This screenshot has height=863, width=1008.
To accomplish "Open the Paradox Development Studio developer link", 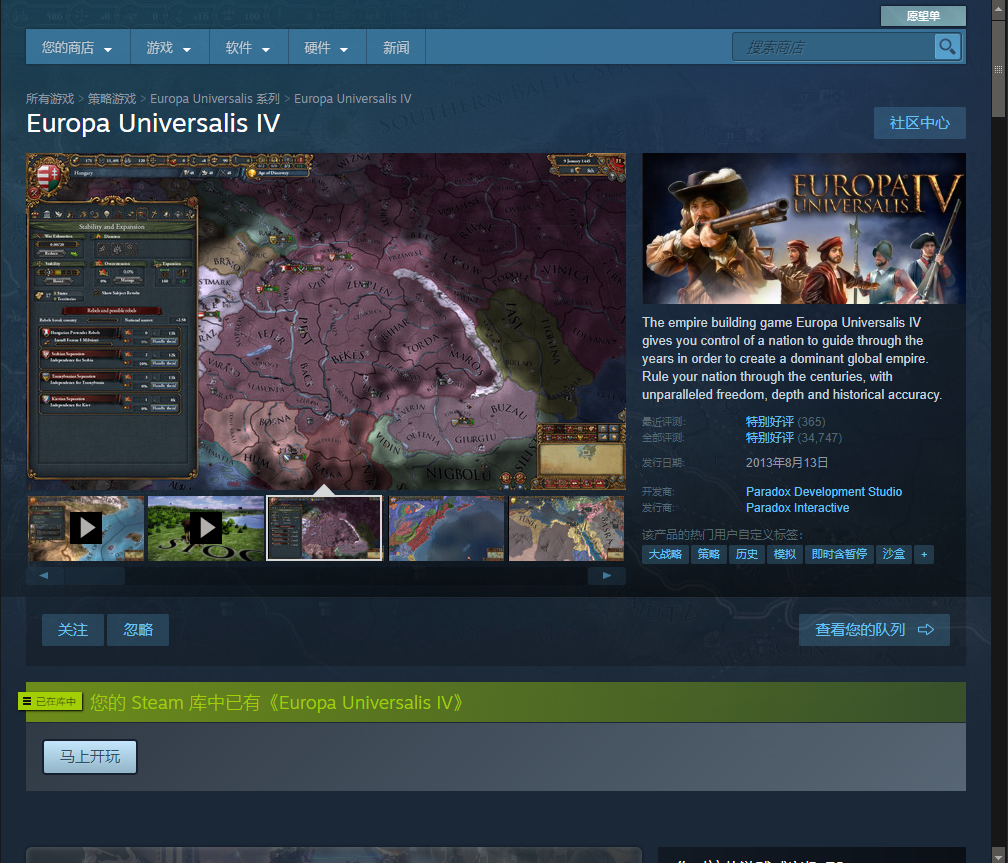I will pyautogui.click(x=823, y=492).
